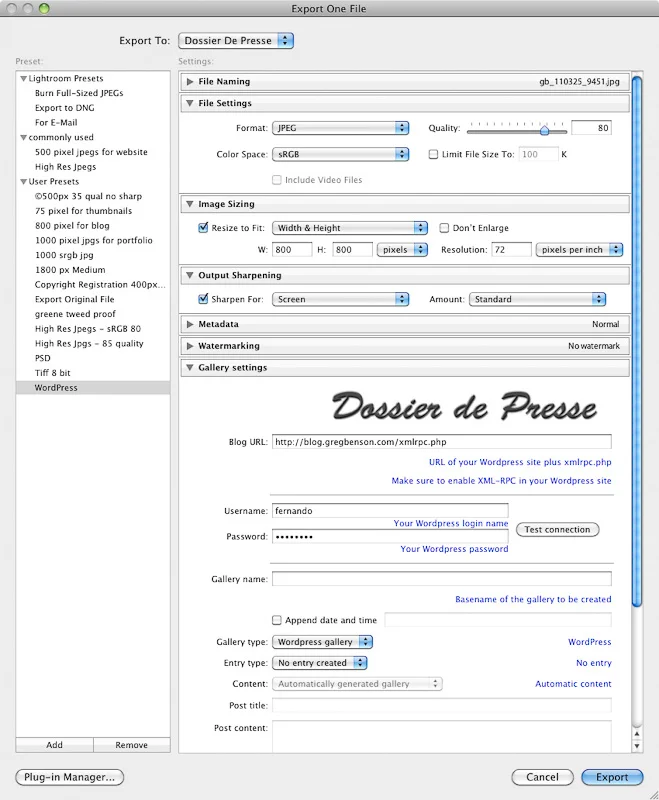
Task: Toggle Include Video Files checkbox
Action: pos(276,180)
